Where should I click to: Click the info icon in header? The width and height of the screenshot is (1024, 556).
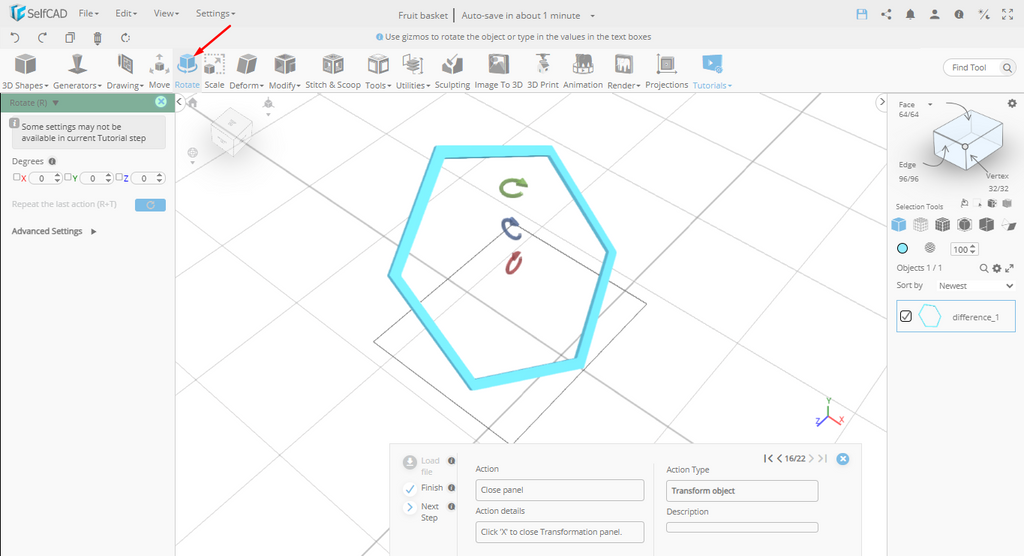(959, 14)
